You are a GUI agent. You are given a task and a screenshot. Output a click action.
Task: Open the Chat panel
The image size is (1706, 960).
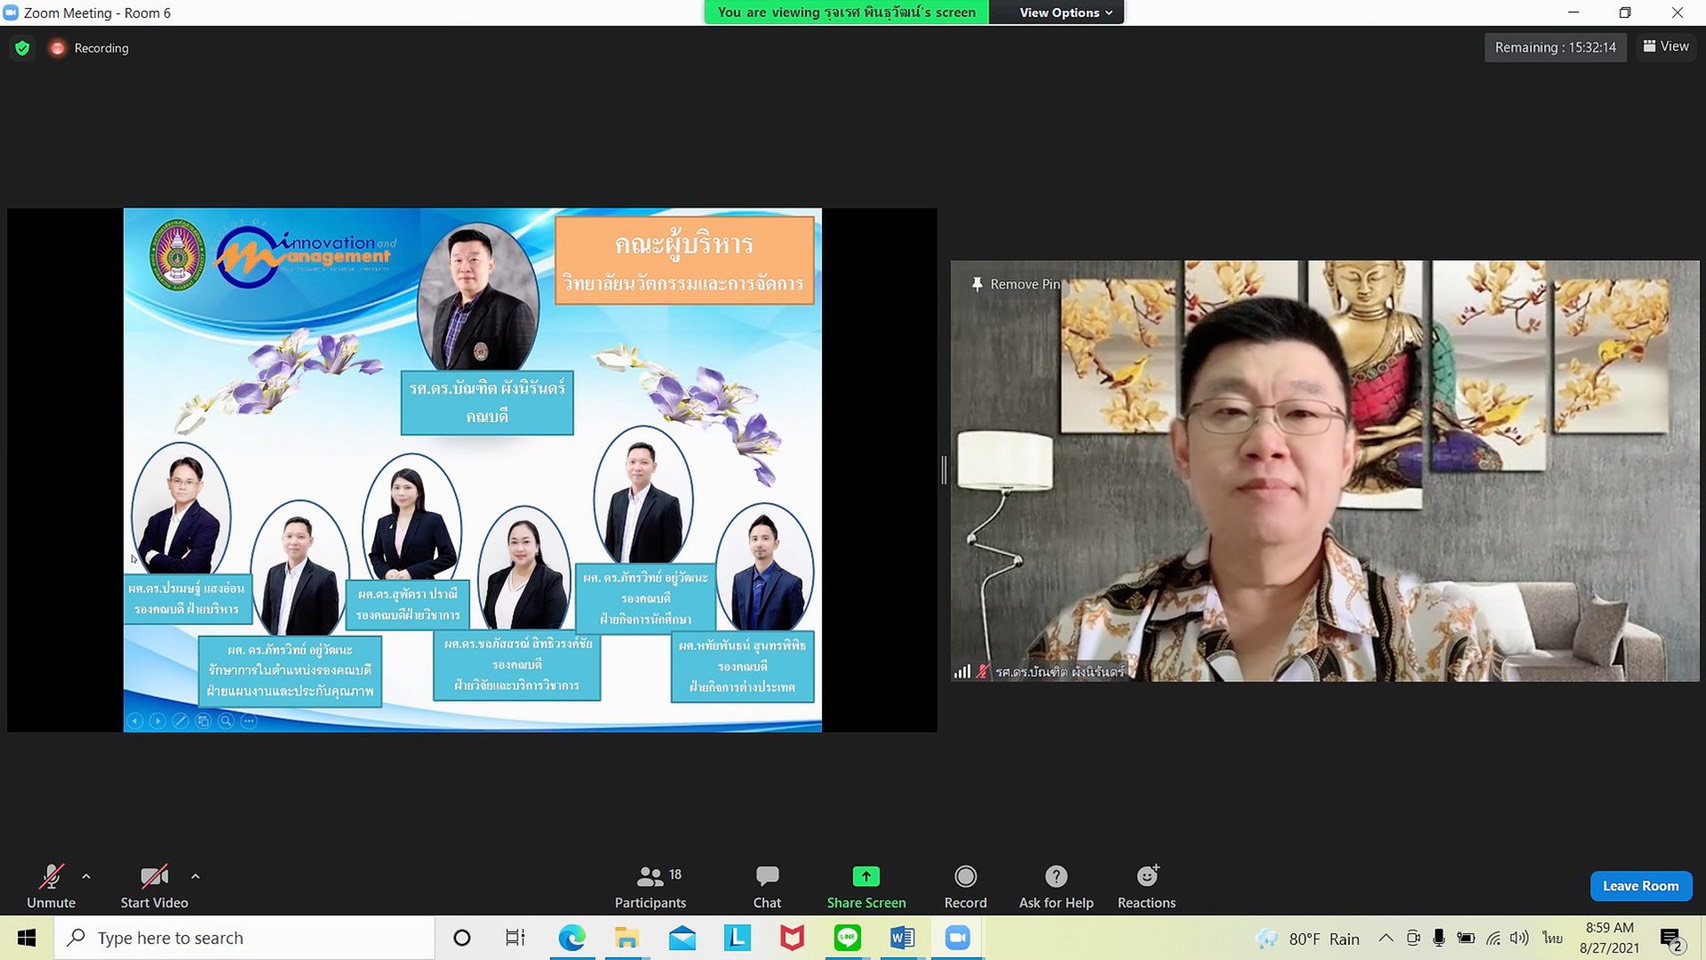pos(767,886)
